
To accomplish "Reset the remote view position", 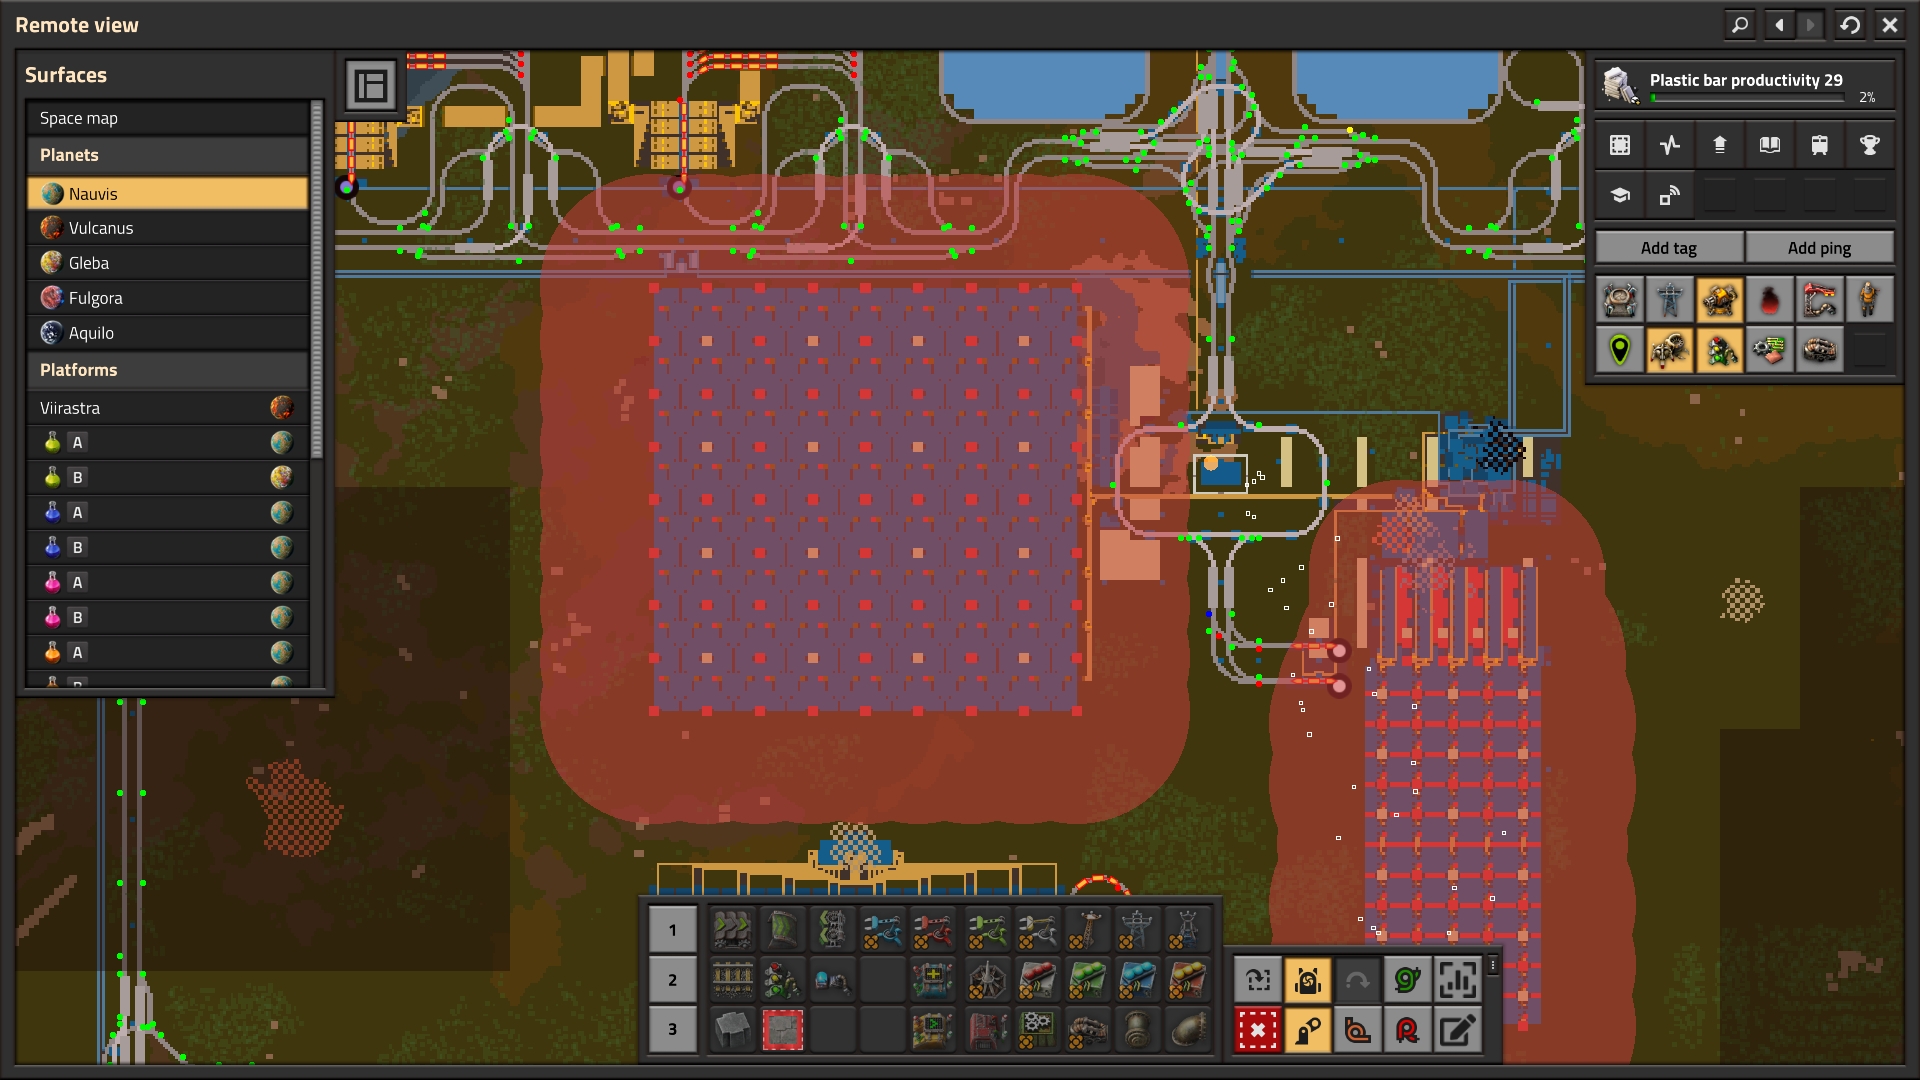I will tap(1850, 25).
